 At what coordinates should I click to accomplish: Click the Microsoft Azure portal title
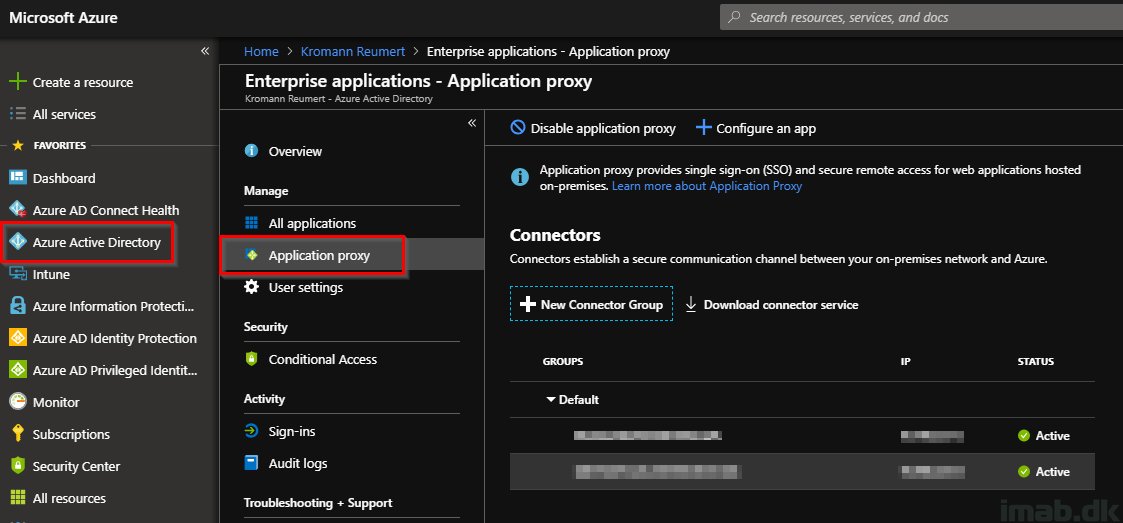(x=63, y=17)
